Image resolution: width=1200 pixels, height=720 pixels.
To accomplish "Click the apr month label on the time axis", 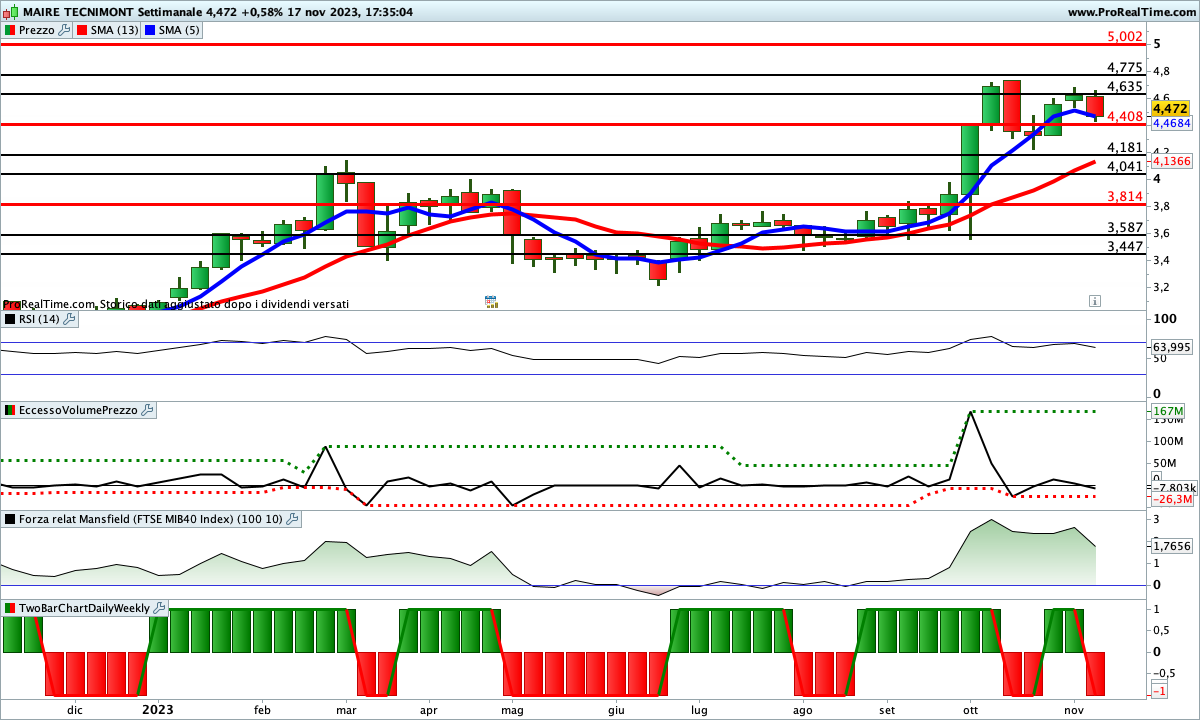I will 429,709.
